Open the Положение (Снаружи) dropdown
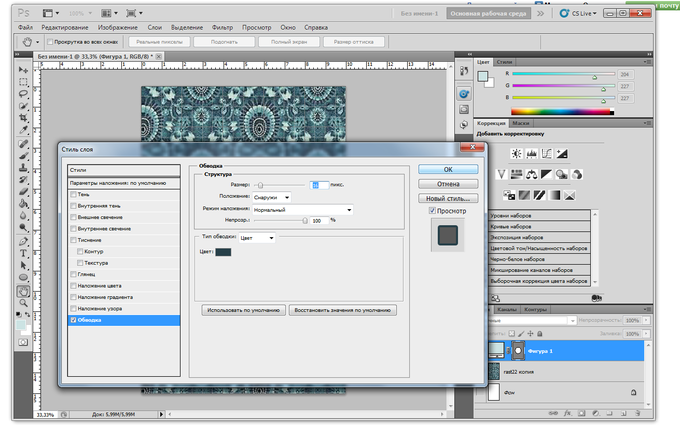Screen dimensions: 680x425 (272, 197)
